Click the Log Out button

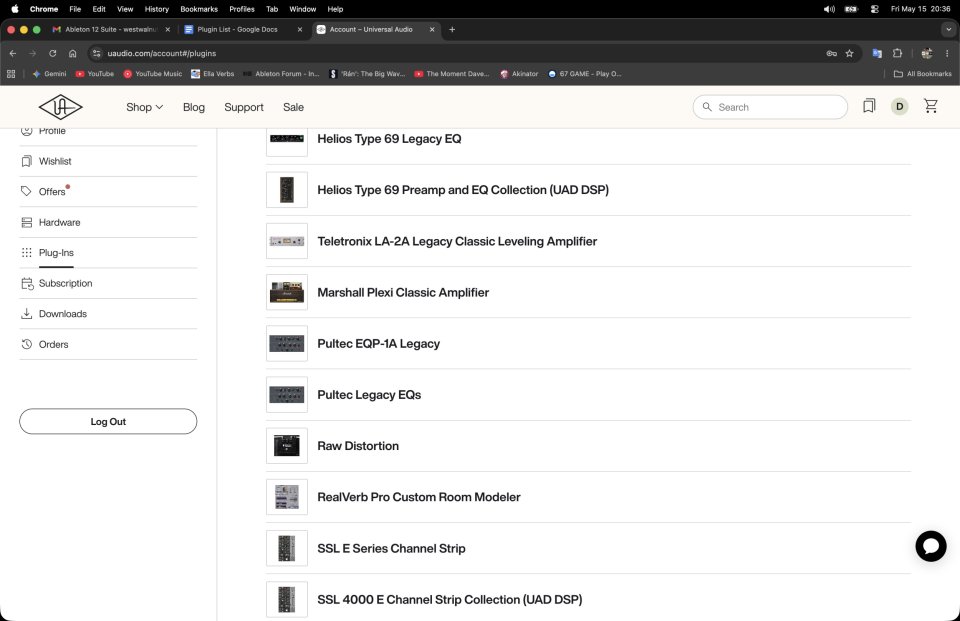click(x=108, y=421)
